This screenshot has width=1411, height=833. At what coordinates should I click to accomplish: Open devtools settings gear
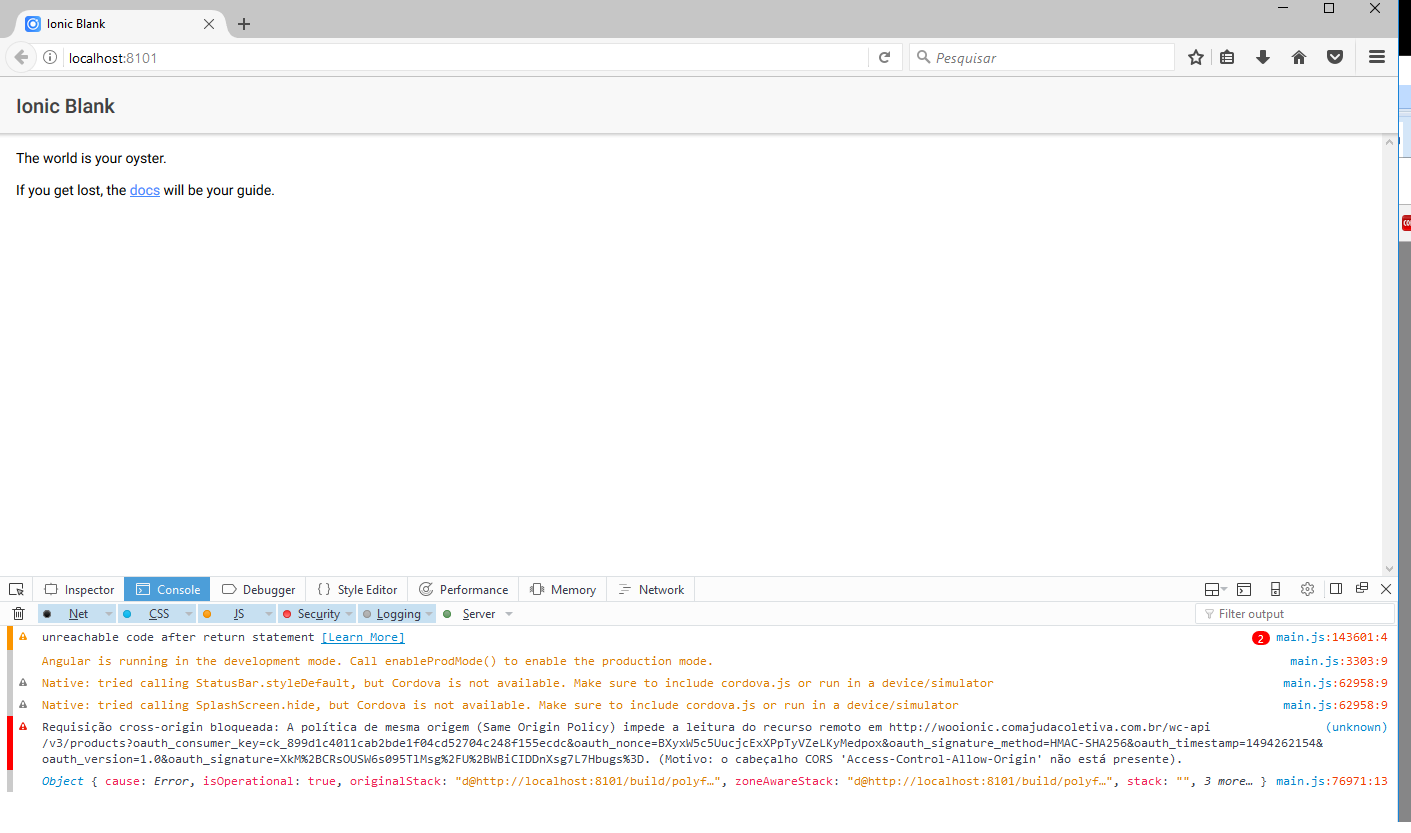coord(1307,589)
